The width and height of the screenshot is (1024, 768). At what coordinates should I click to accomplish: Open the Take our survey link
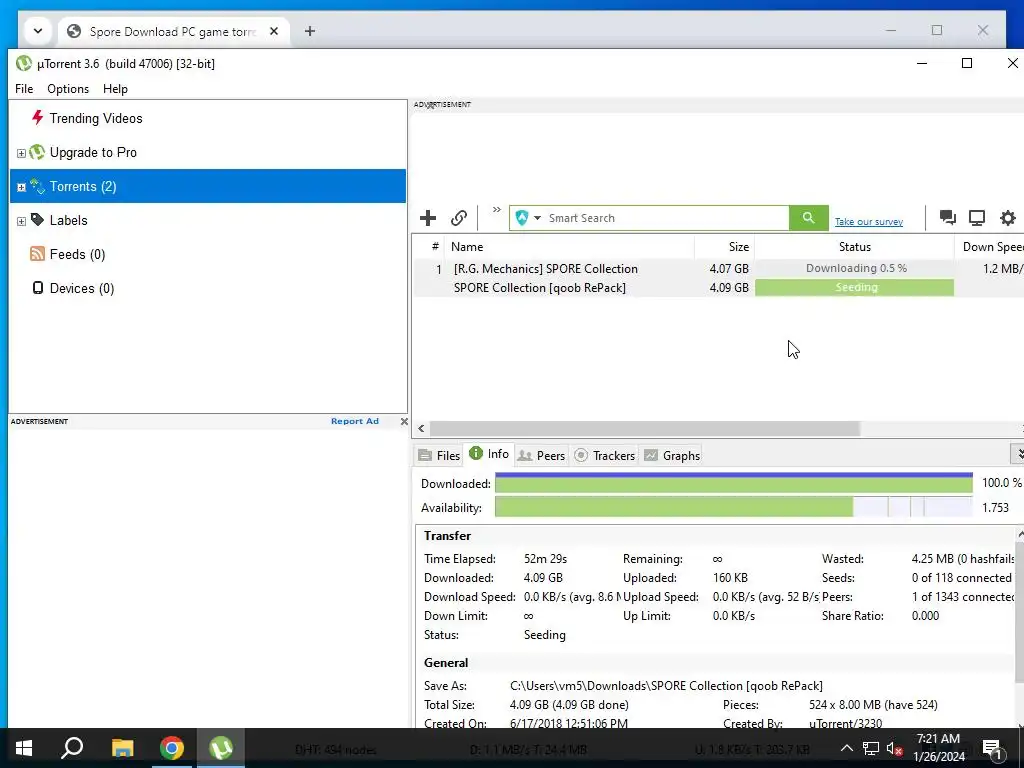[869, 222]
